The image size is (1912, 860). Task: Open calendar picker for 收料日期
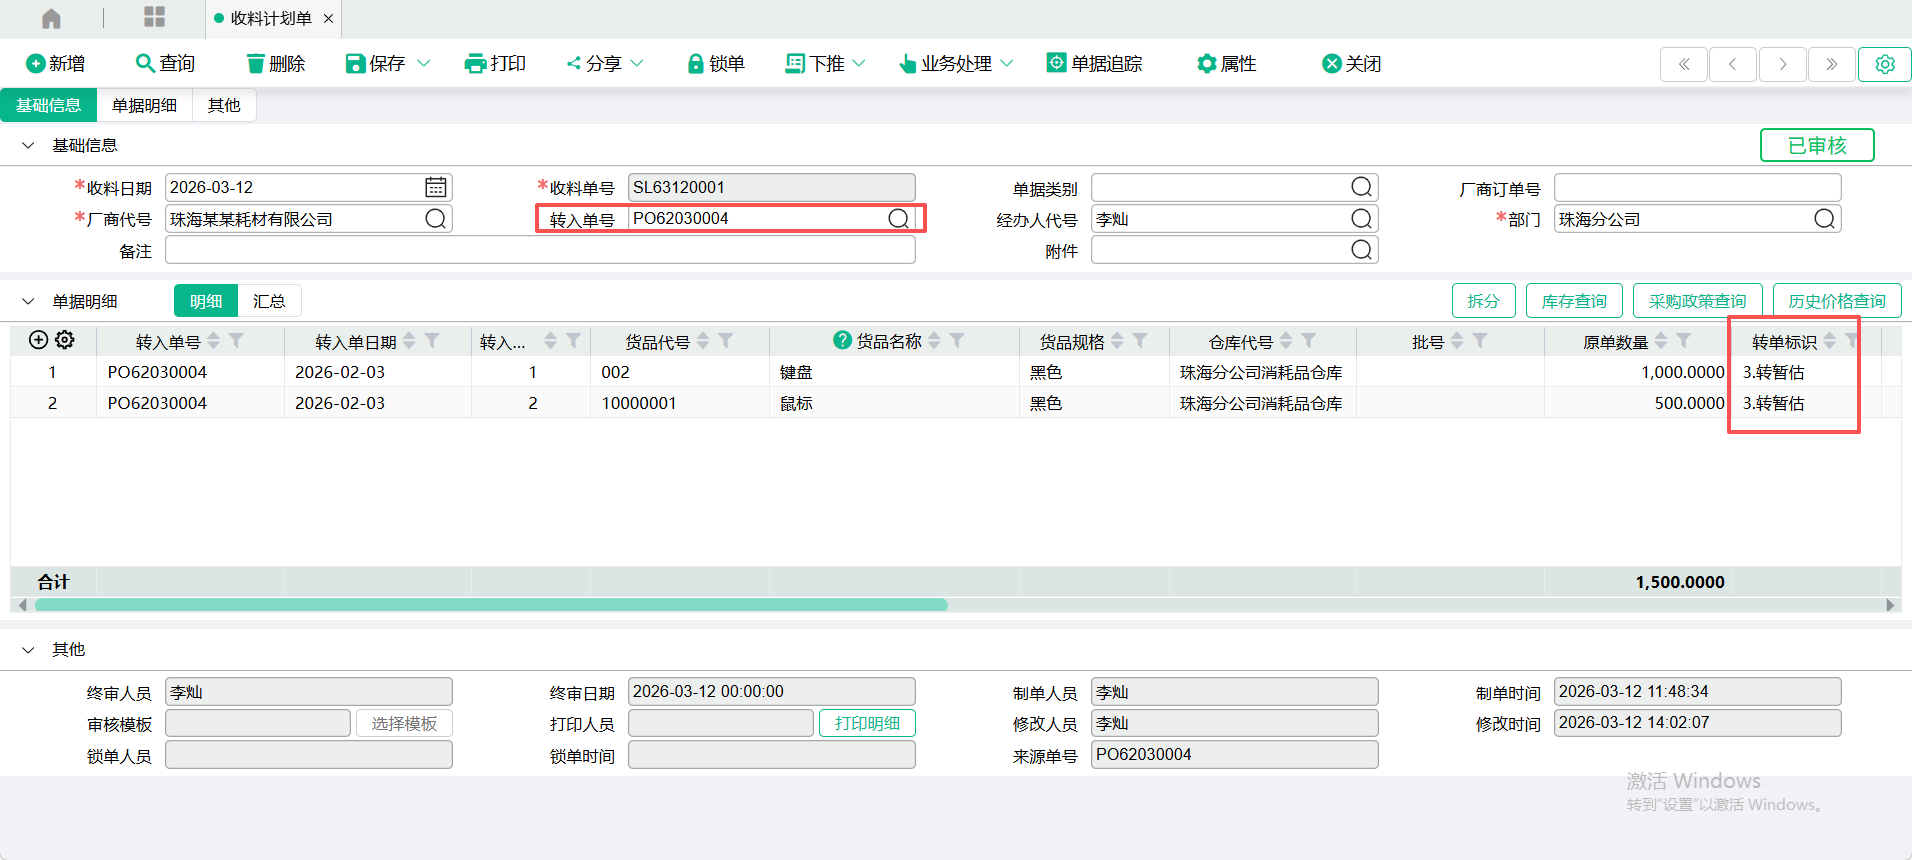[x=435, y=187]
